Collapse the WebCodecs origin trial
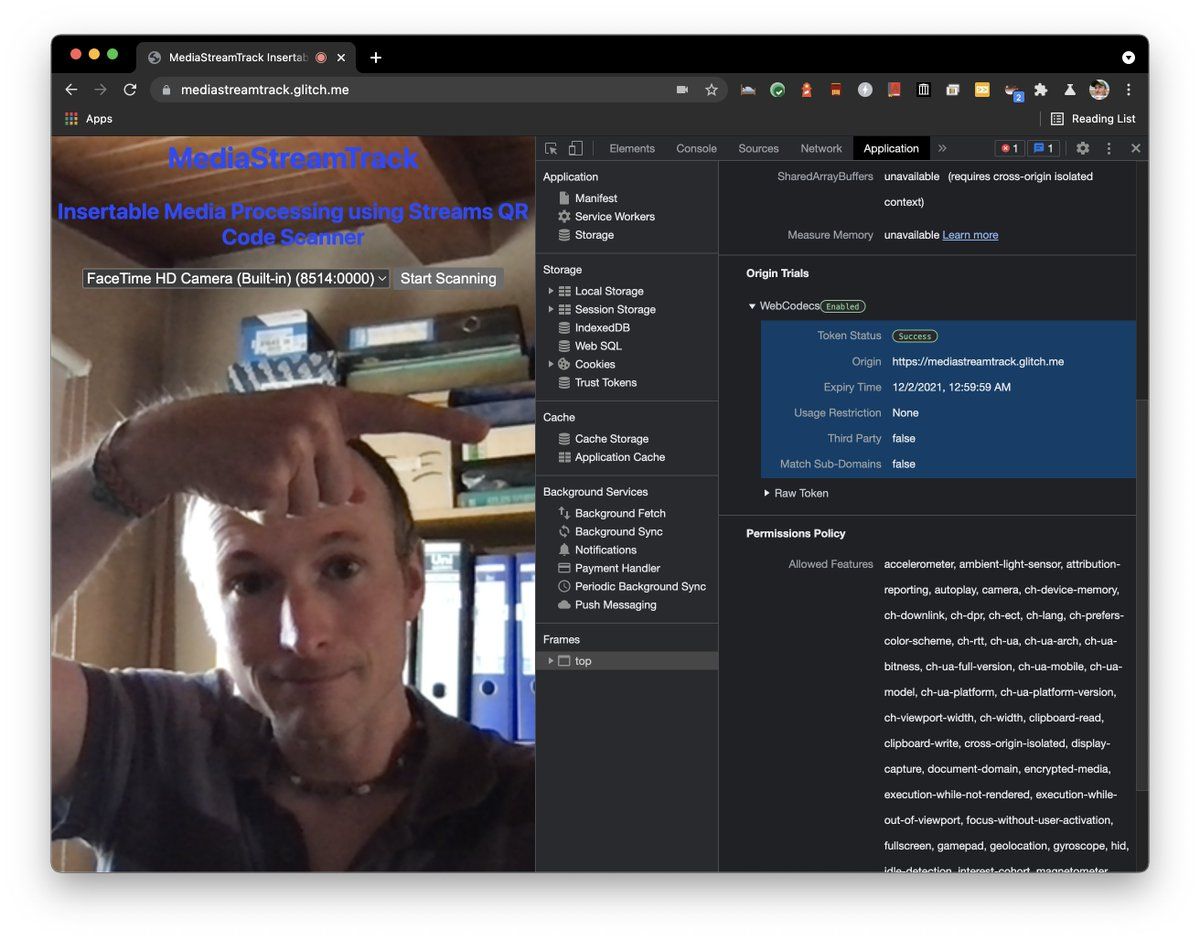The image size is (1200, 940). pyautogui.click(x=753, y=306)
